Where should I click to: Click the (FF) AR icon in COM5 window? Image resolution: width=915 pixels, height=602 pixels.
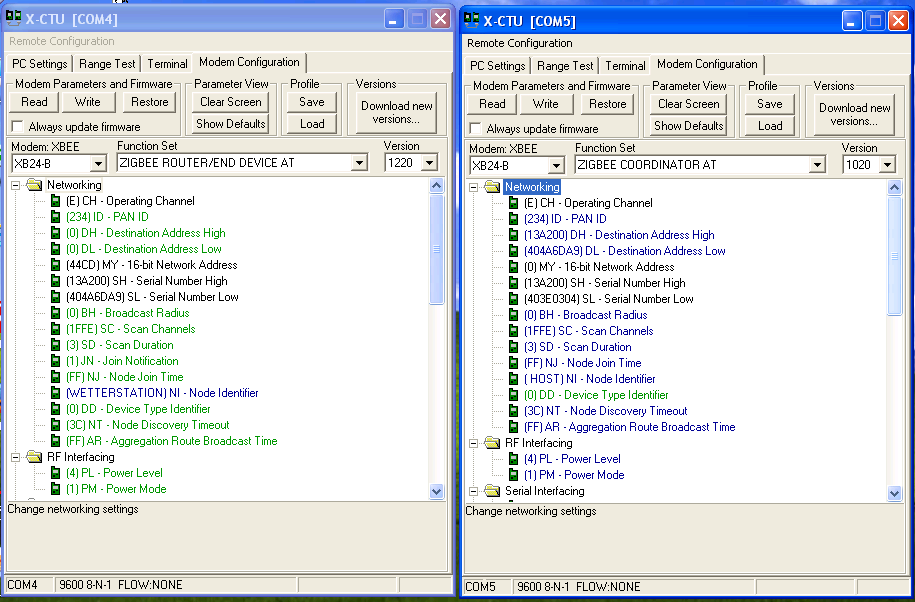[514, 428]
